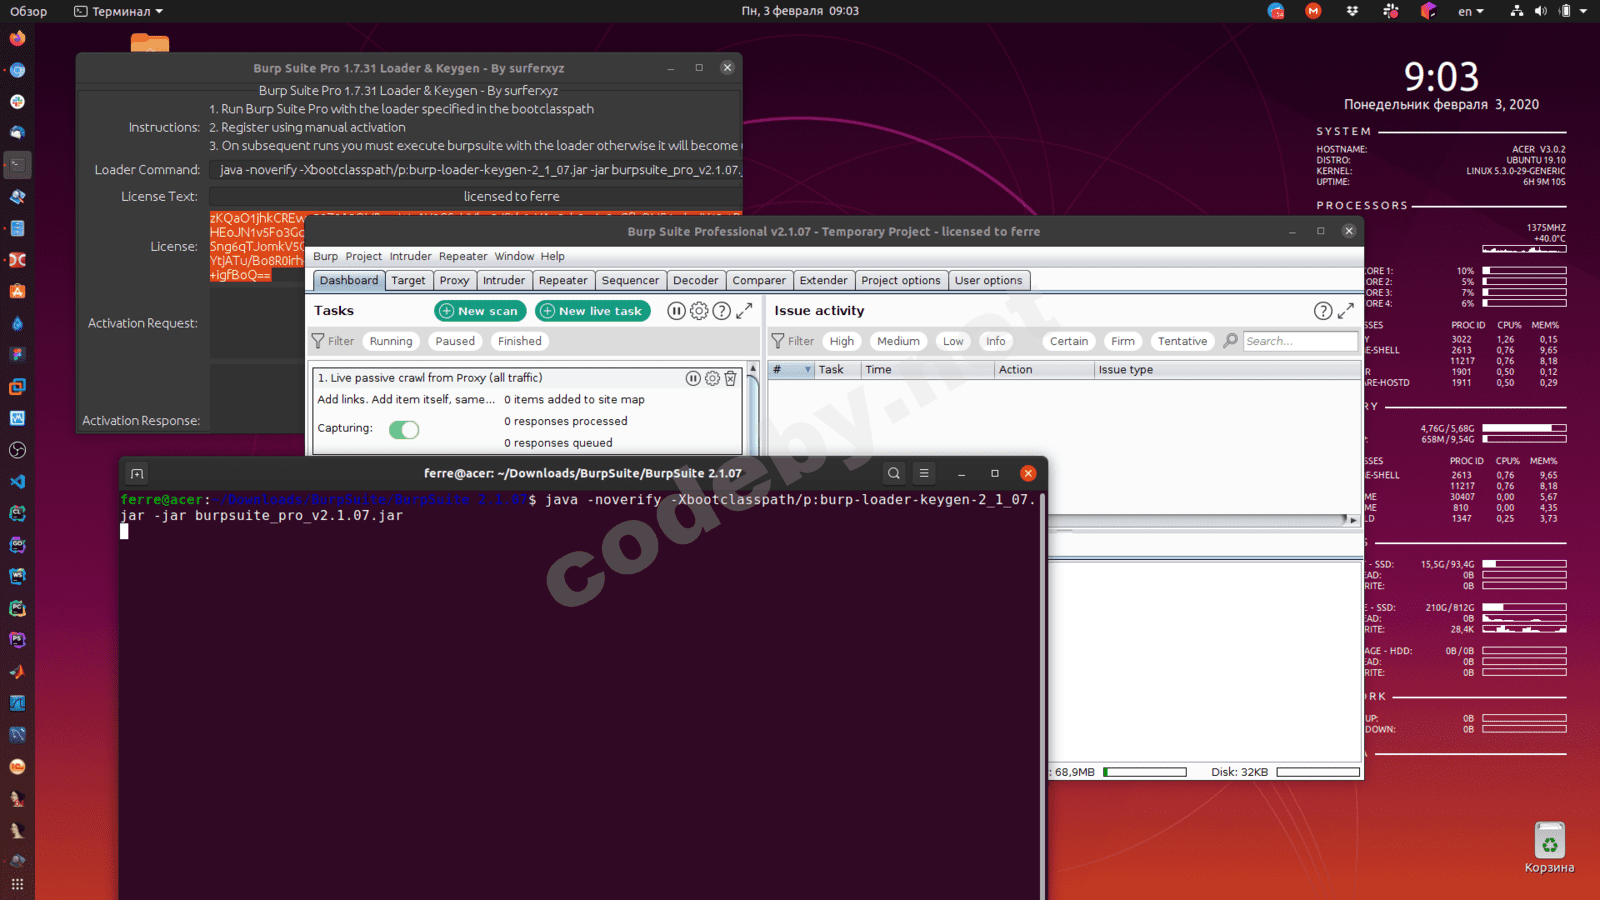Open settings of the live passive crawl task

tap(712, 378)
